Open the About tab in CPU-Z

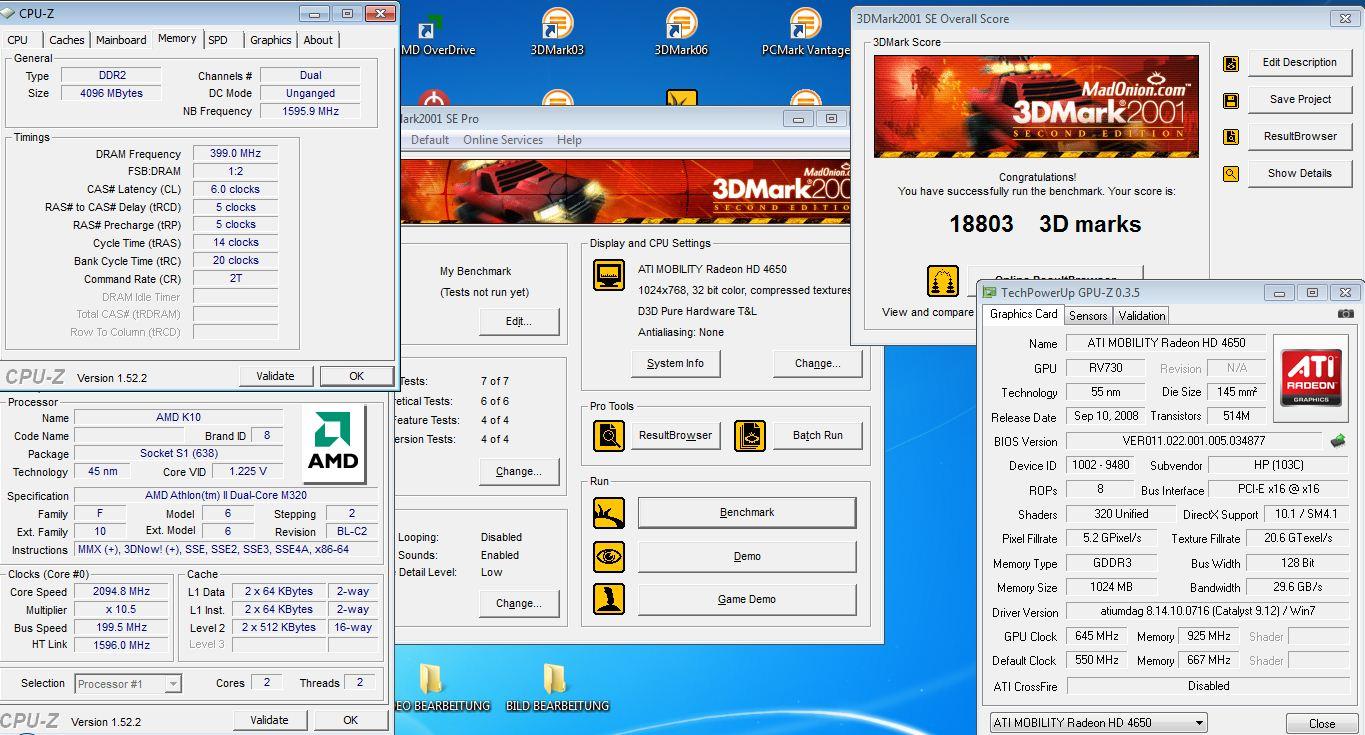click(318, 40)
